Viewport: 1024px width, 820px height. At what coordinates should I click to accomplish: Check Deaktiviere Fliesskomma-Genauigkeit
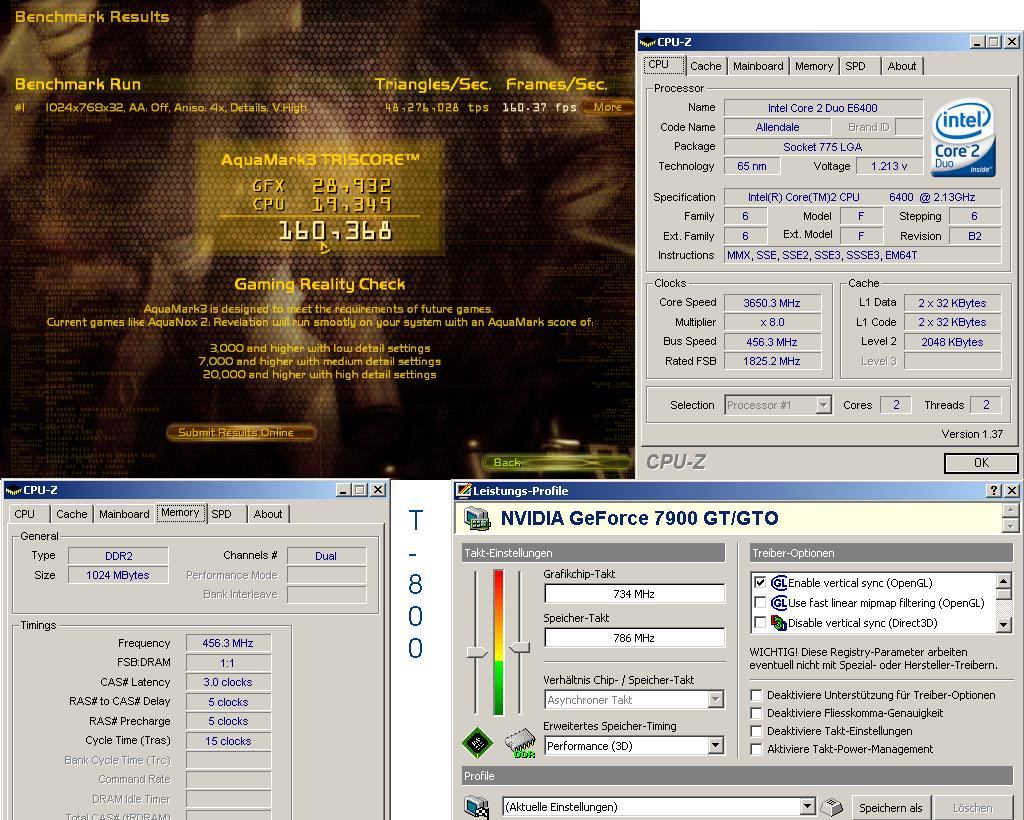pos(756,713)
